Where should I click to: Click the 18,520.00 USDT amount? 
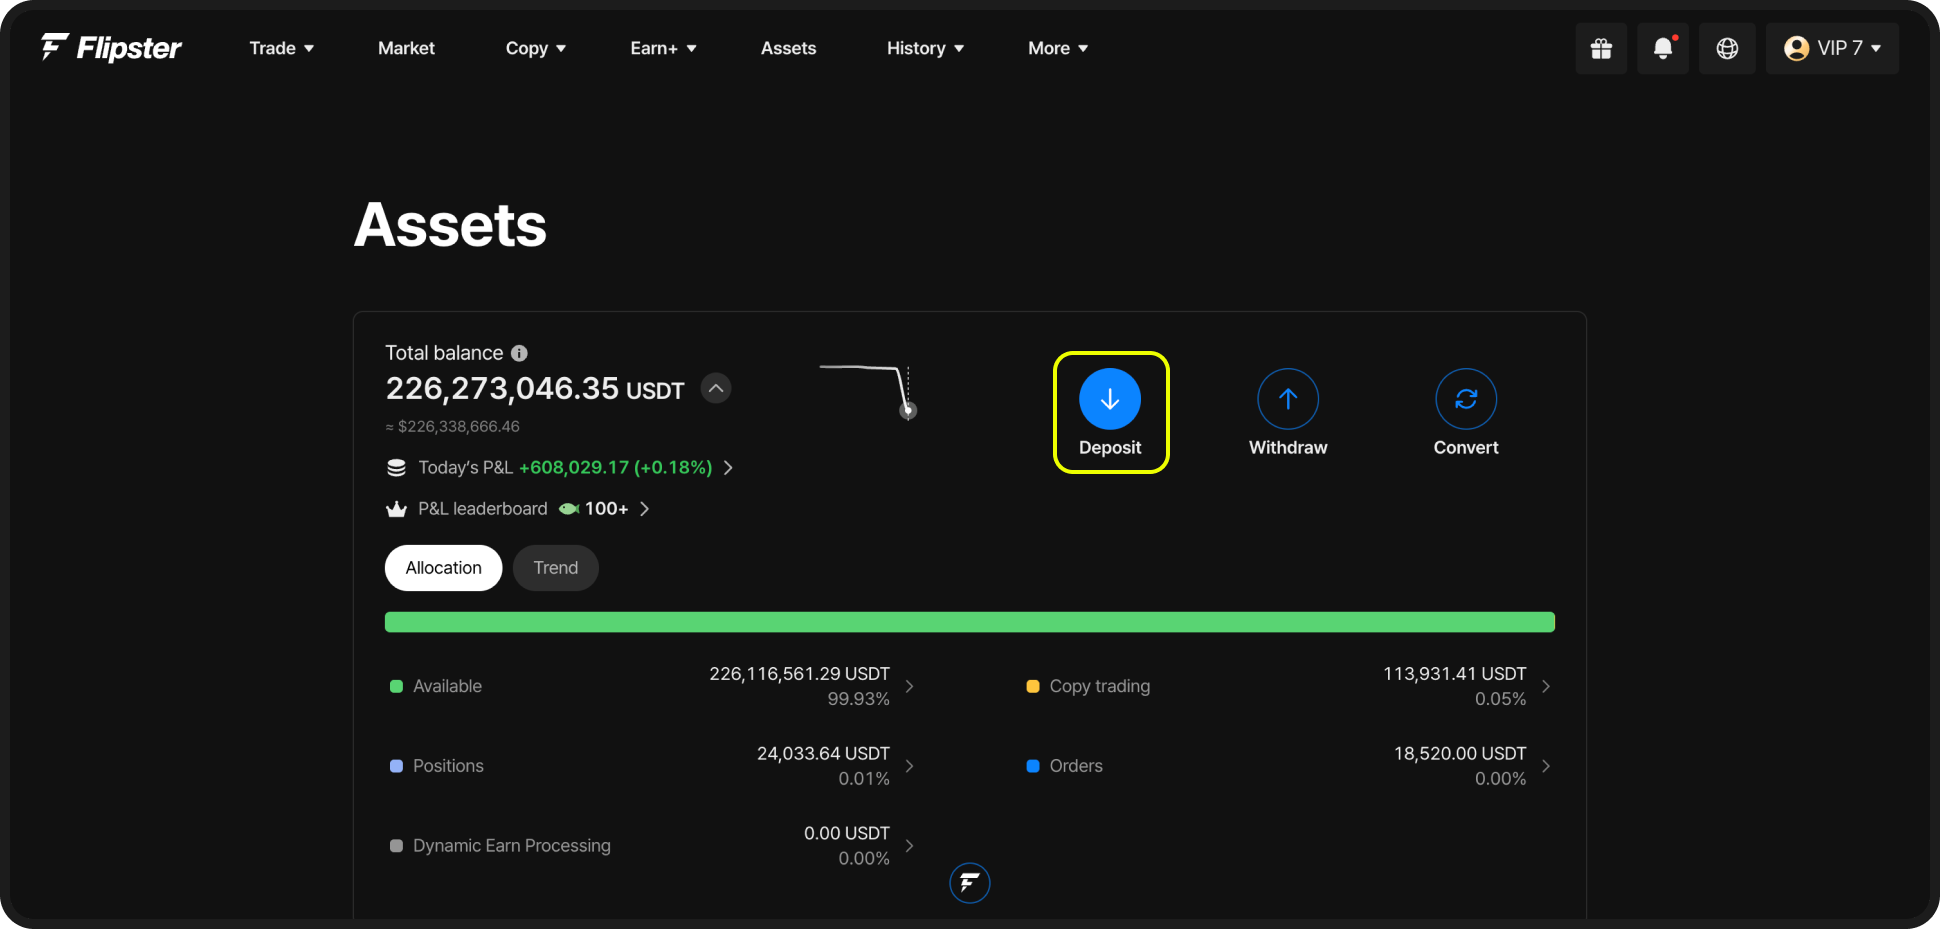pyautogui.click(x=1460, y=754)
